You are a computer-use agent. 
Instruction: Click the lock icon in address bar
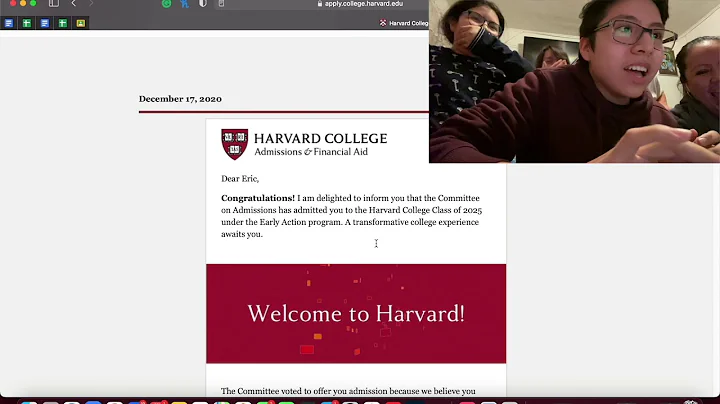click(x=320, y=4)
